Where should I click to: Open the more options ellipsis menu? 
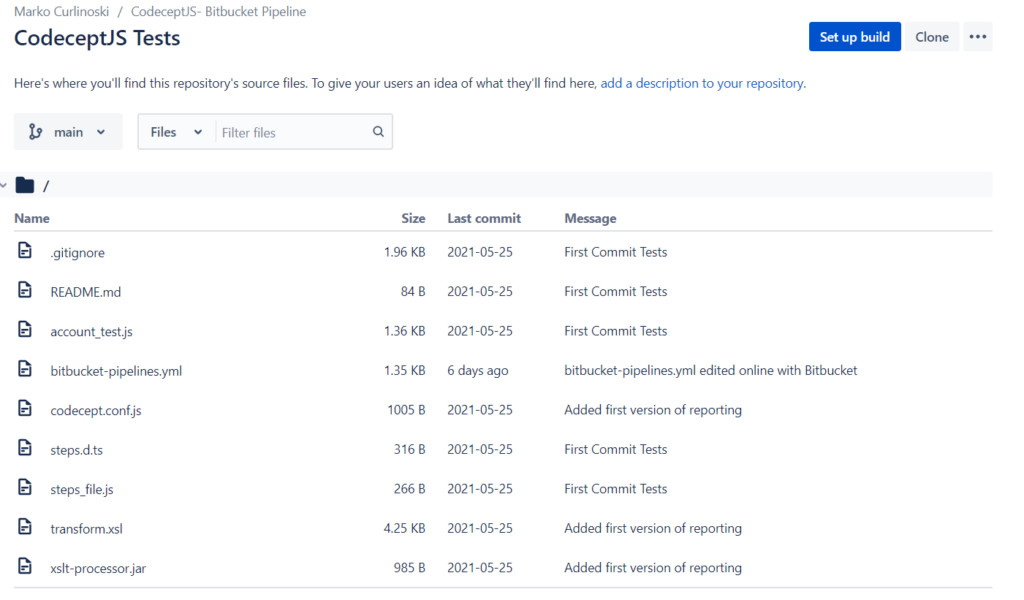pos(976,36)
